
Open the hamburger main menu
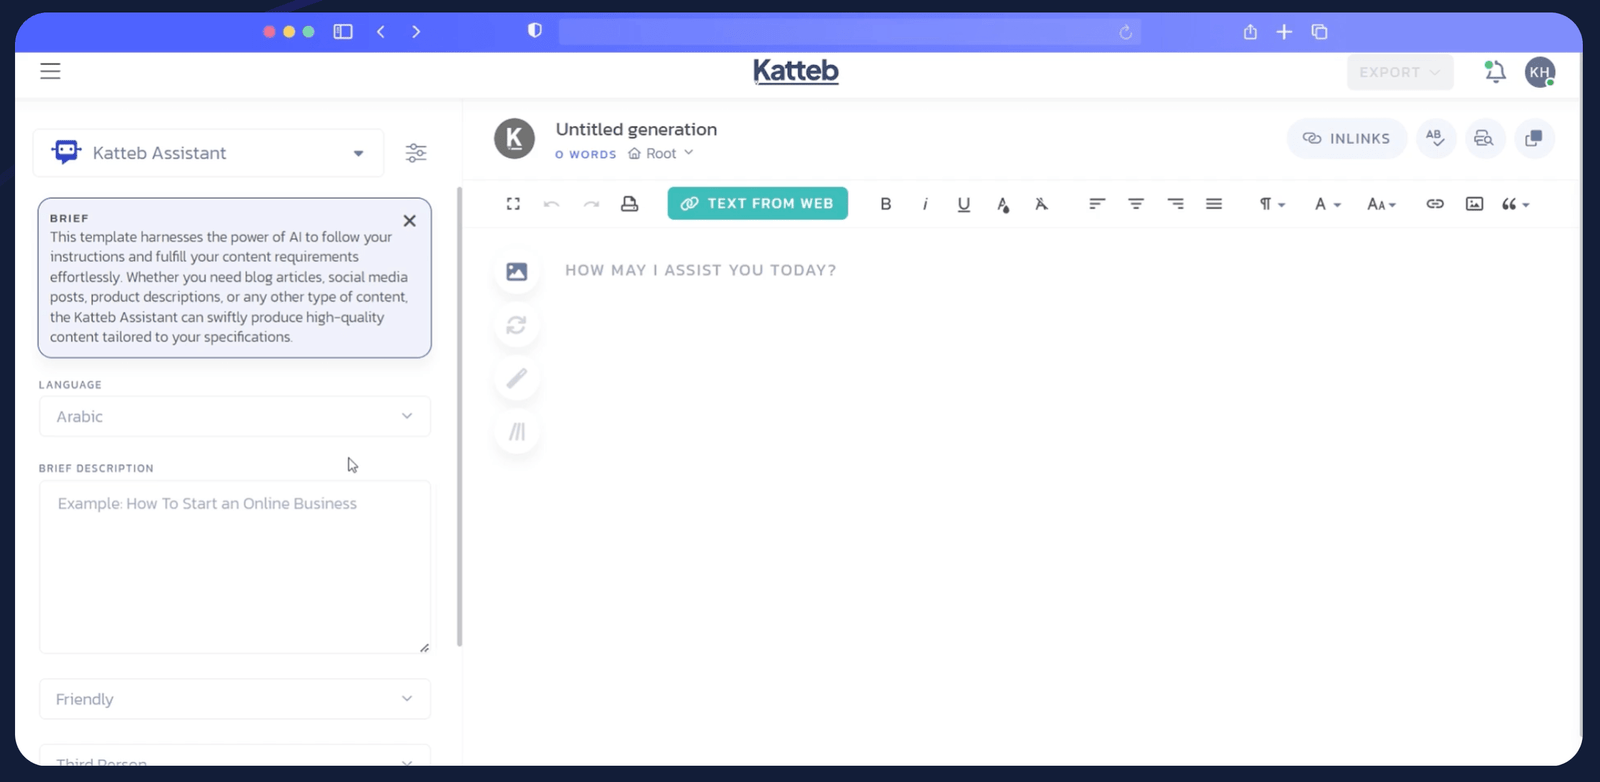(50, 71)
